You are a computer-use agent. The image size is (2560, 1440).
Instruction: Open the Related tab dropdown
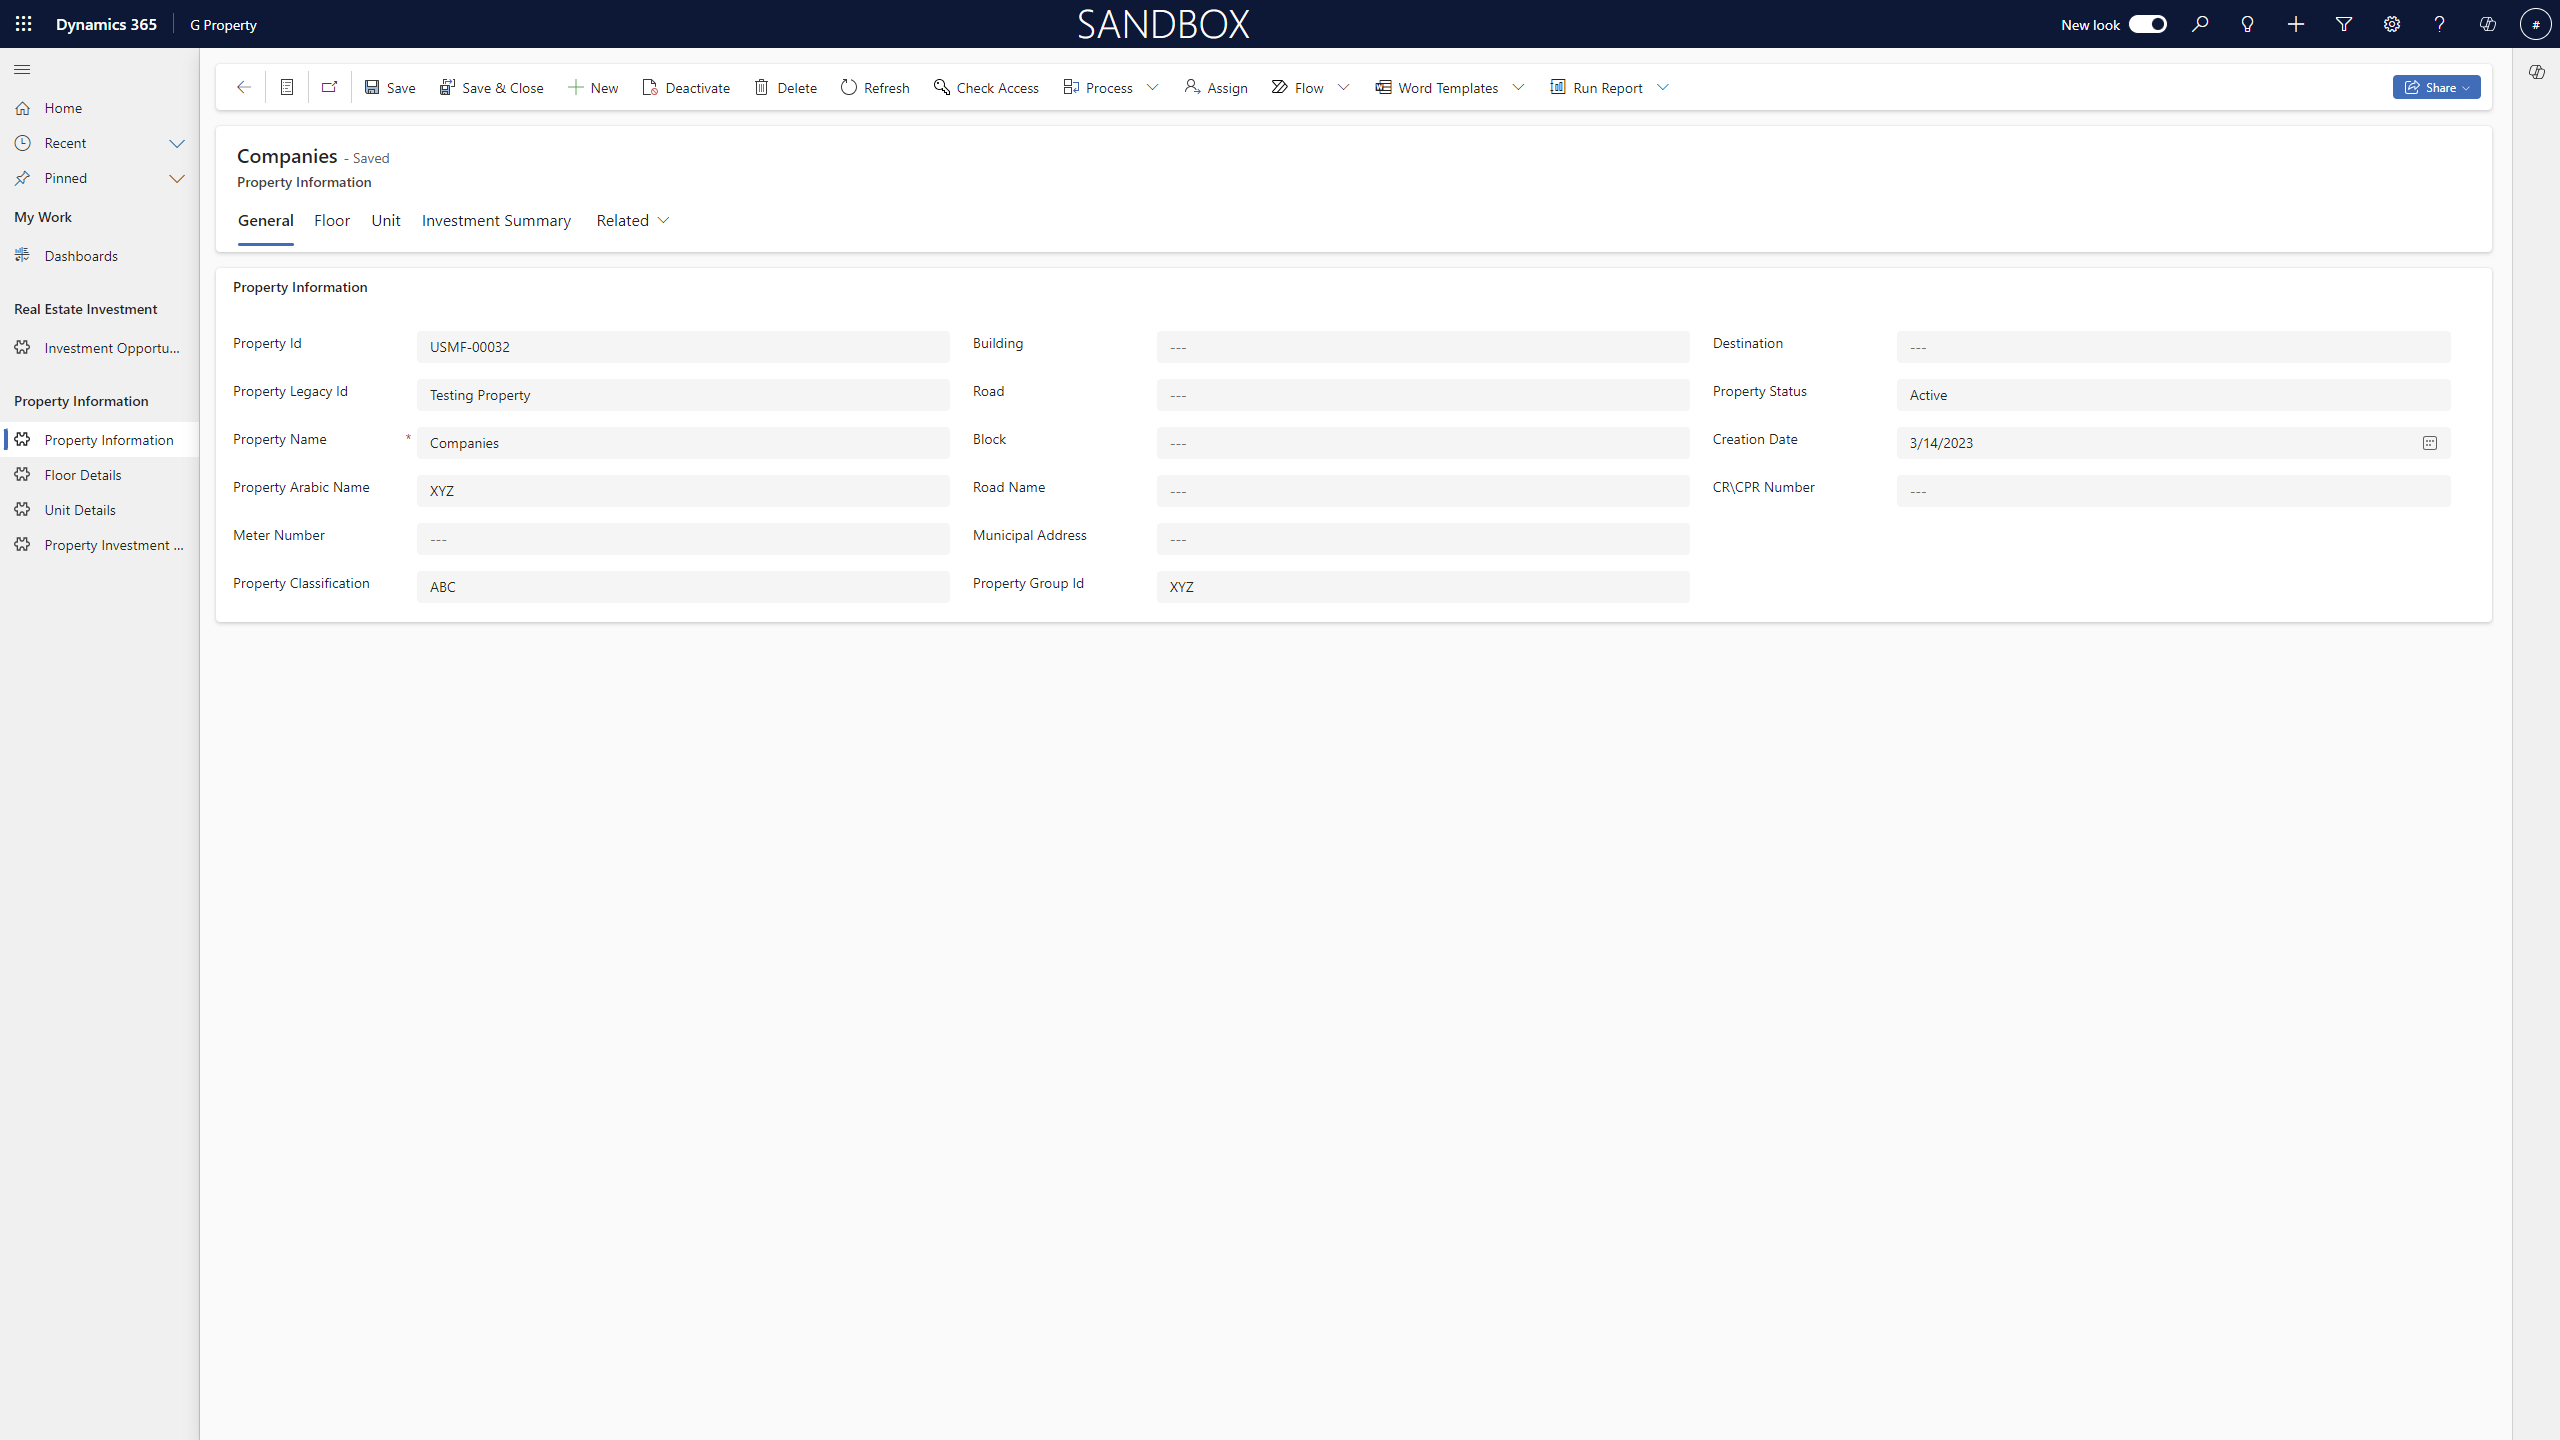(633, 220)
